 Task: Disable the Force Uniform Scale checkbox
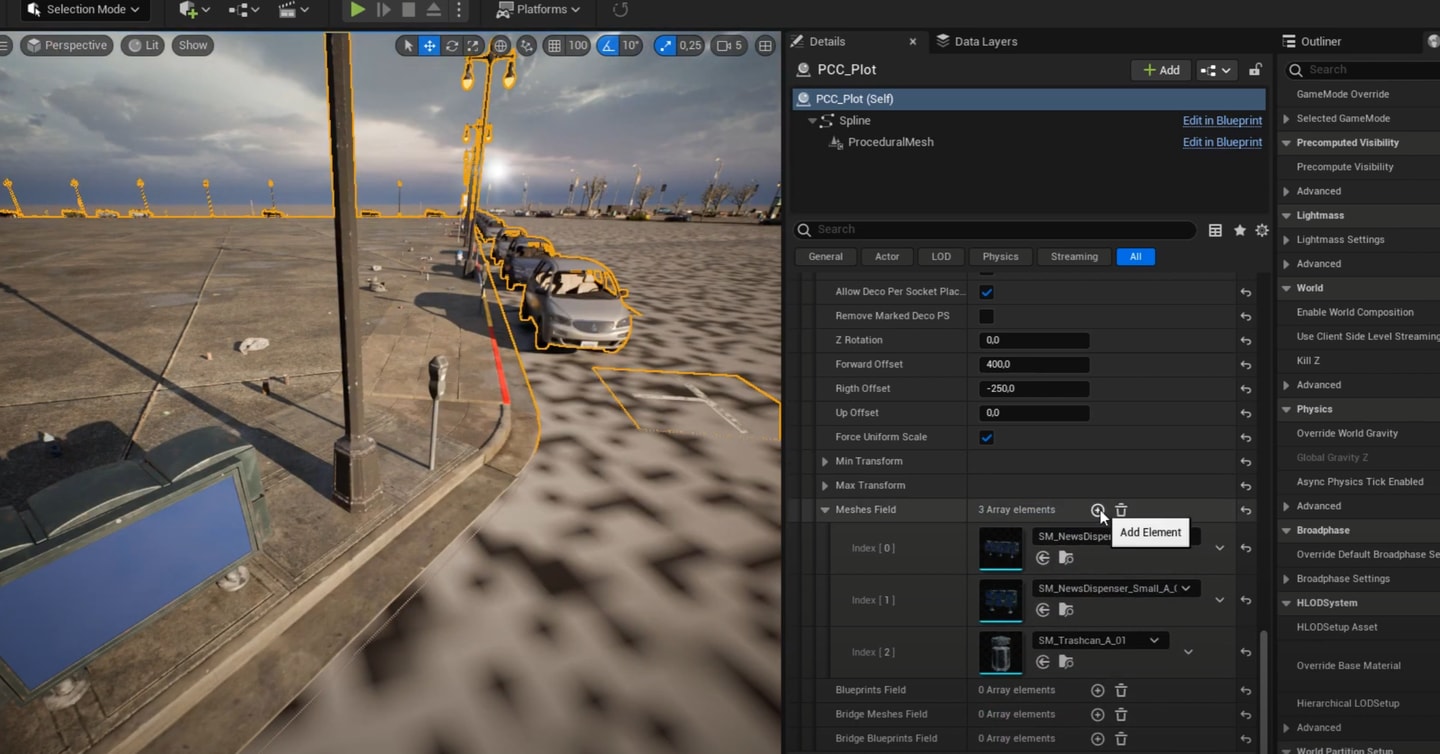(x=986, y=437)
